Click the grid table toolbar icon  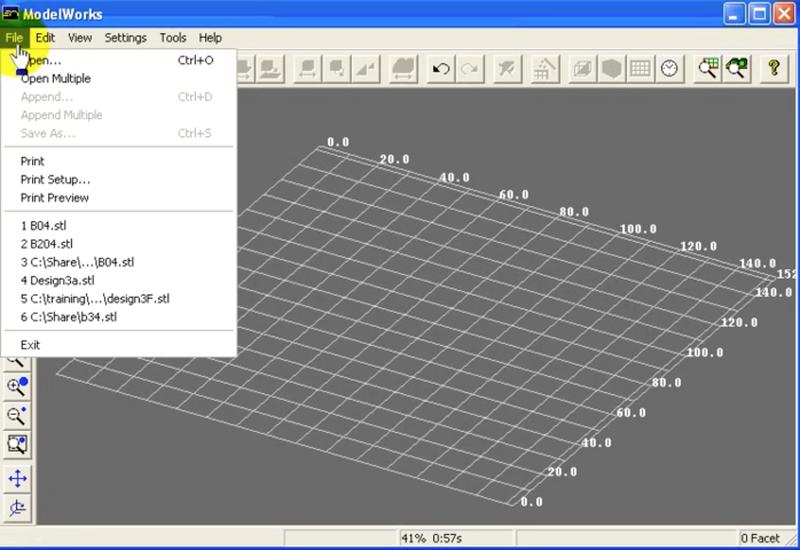click(x=640, y=68)
